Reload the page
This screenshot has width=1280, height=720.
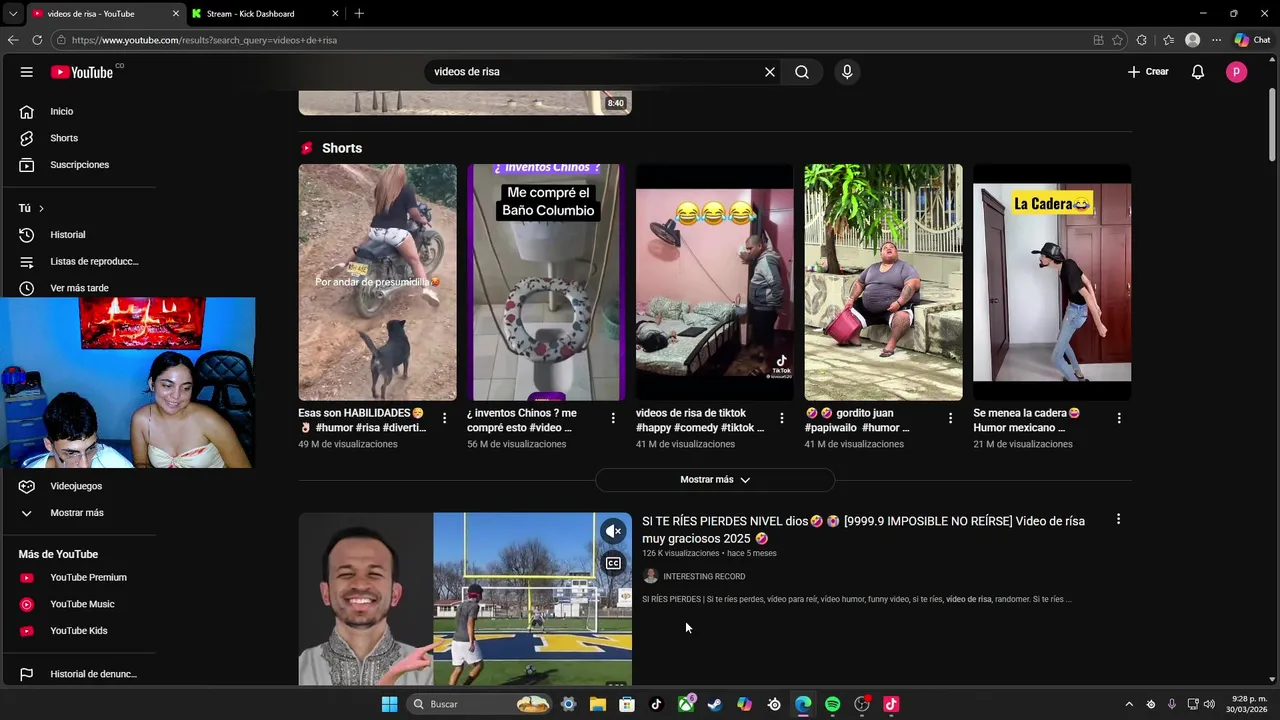pos(37,40)
